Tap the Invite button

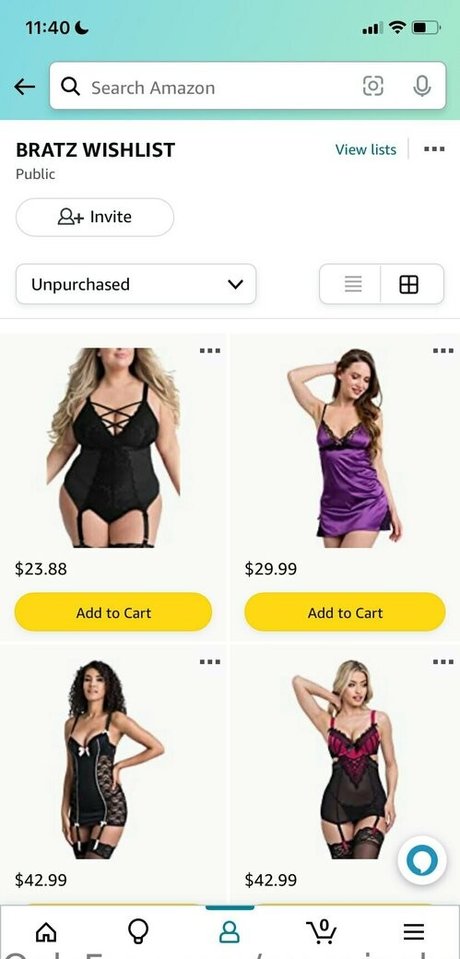point(95,217)
